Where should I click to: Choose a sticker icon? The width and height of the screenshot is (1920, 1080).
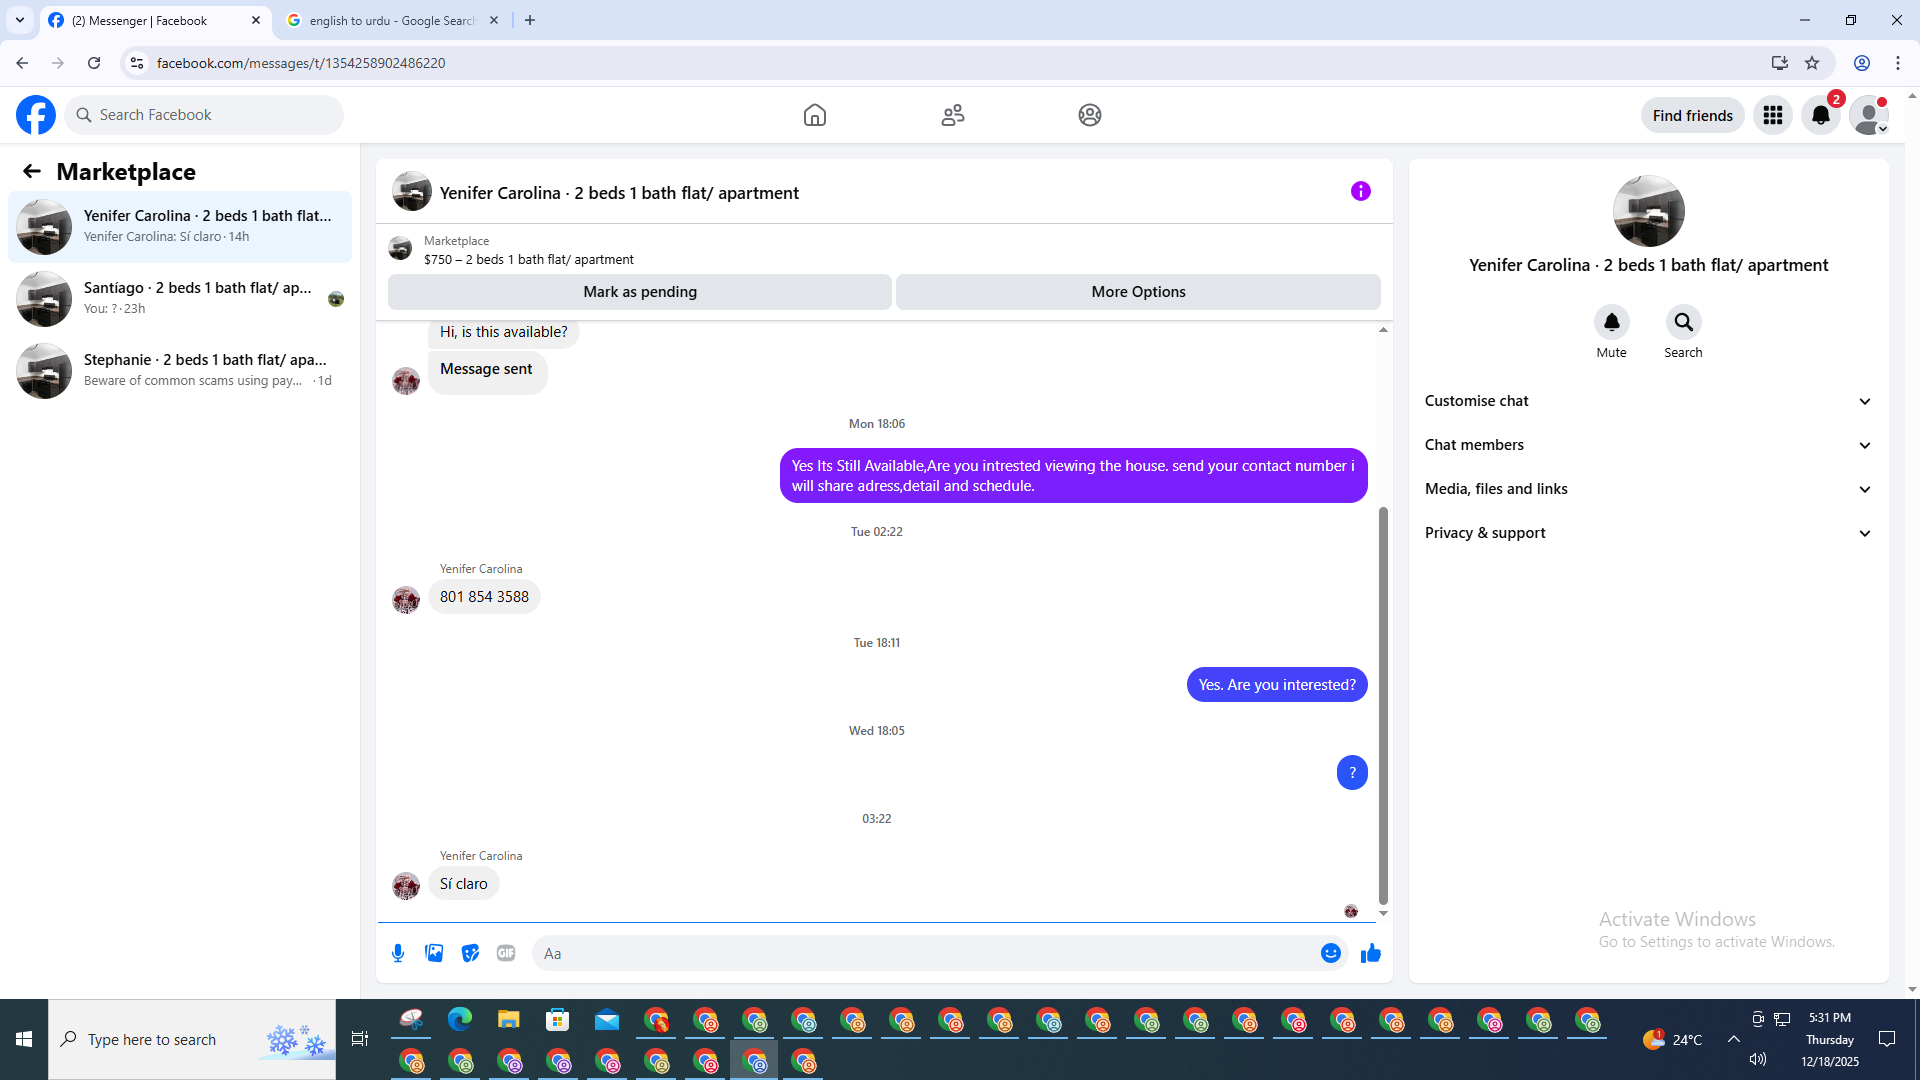470,953
